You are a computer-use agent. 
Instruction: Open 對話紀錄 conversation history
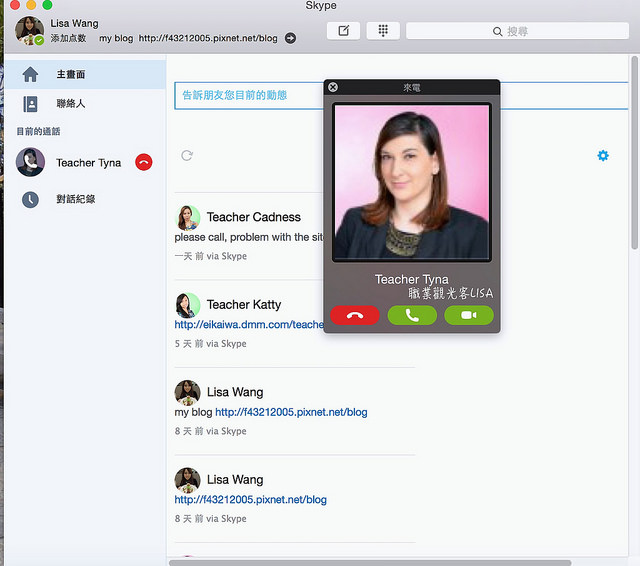(x=76, y=199)
